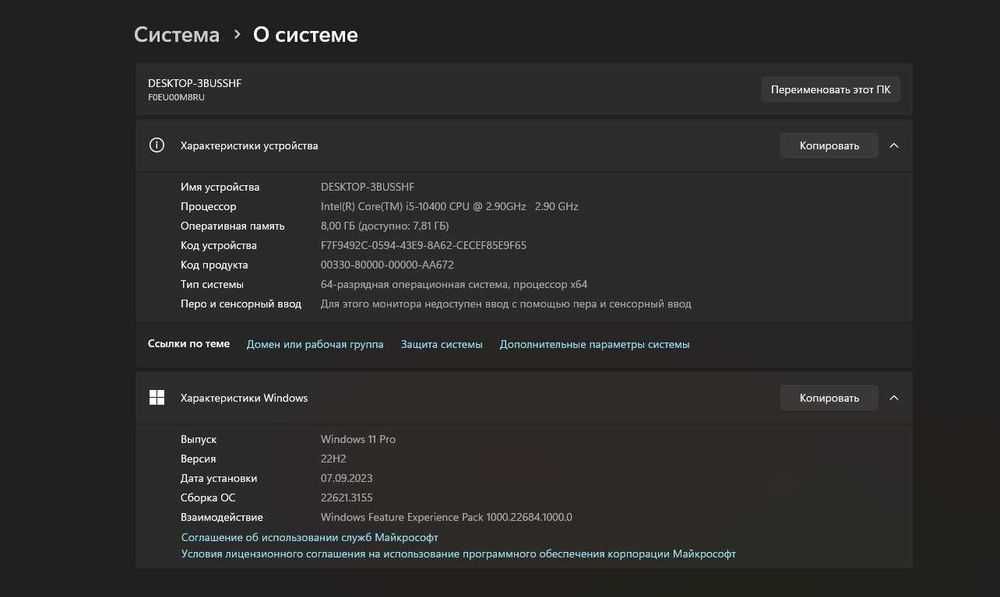
Task: Select the Перо и сенсорный ввод value
Action: click(x=506, y=304)
